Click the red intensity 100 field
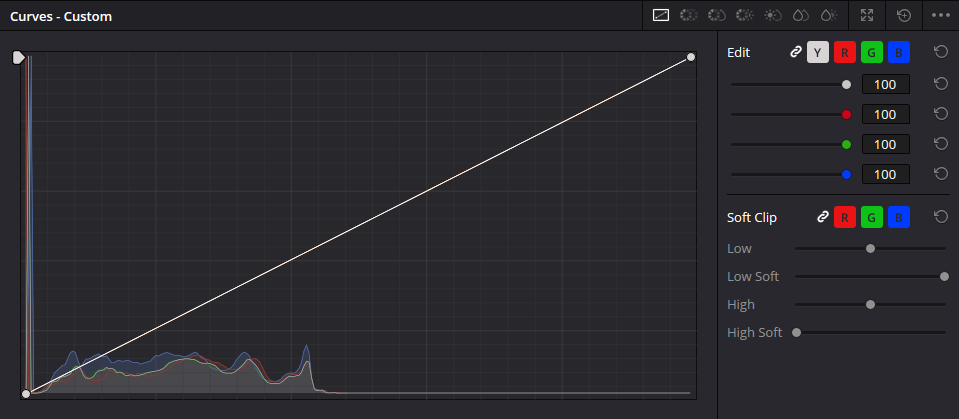Viewport: 959px width, 419px height. [x=886, y=114]
